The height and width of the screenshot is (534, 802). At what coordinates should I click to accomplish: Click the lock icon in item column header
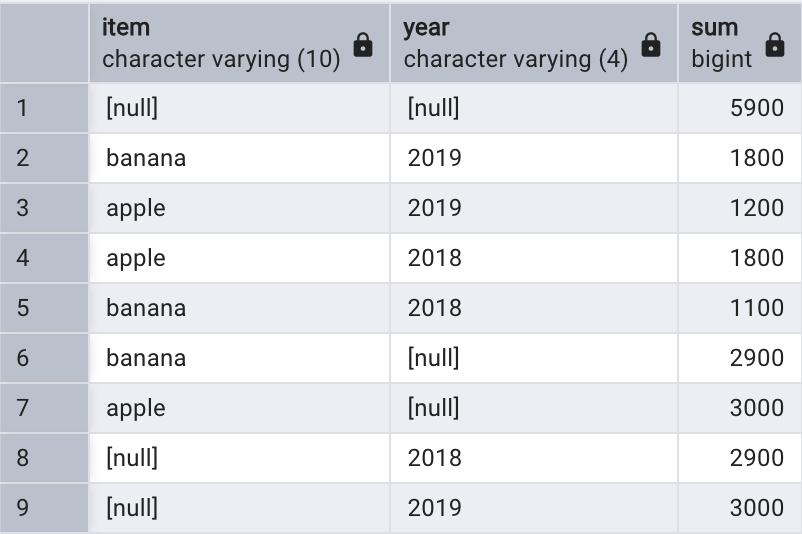(x=363, y=45)
